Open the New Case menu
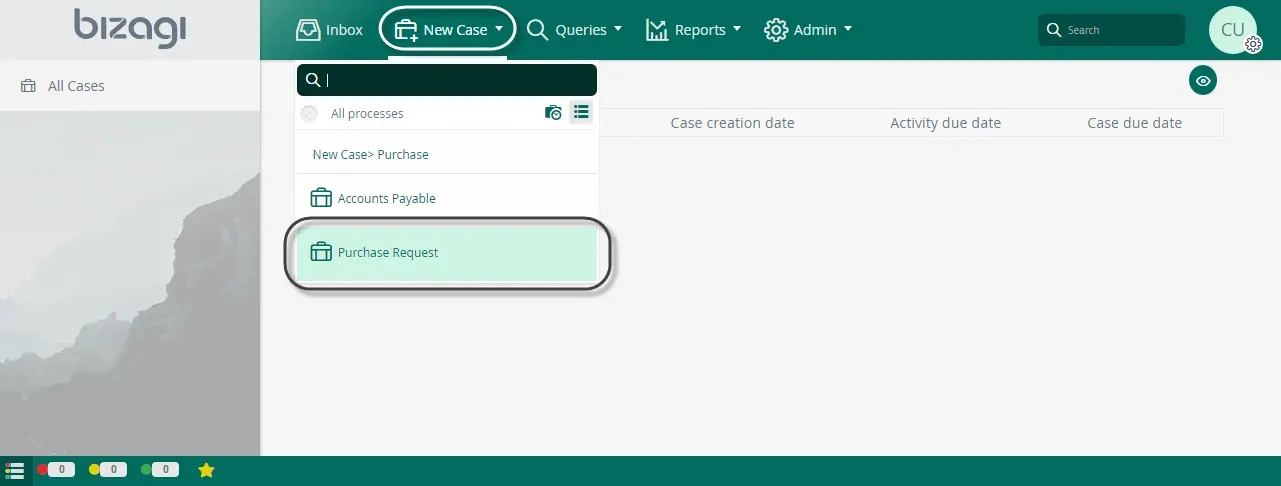Screen dimensions: 1281x486 coord(448,30)
